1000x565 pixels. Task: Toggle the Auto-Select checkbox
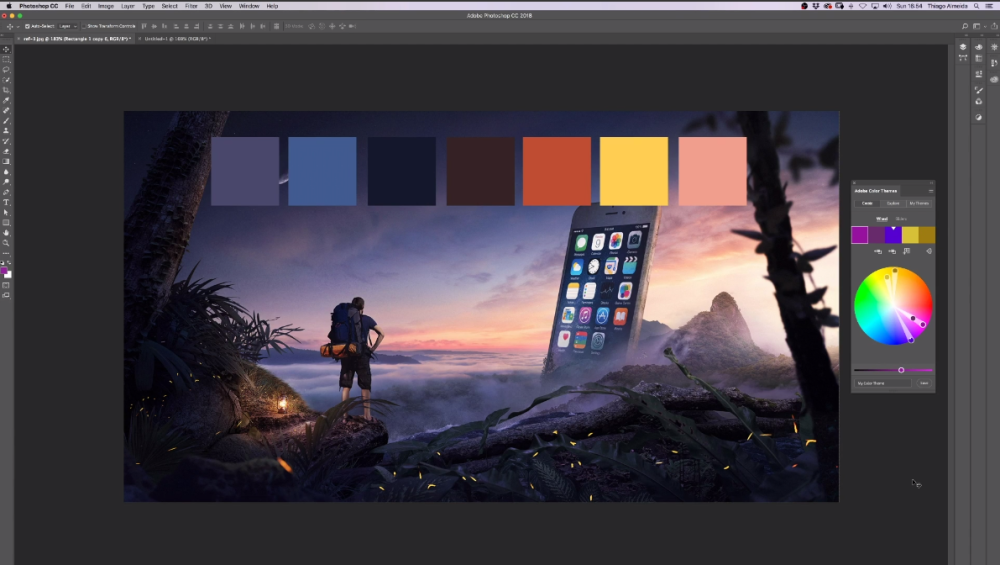click(x=27, y=26)
